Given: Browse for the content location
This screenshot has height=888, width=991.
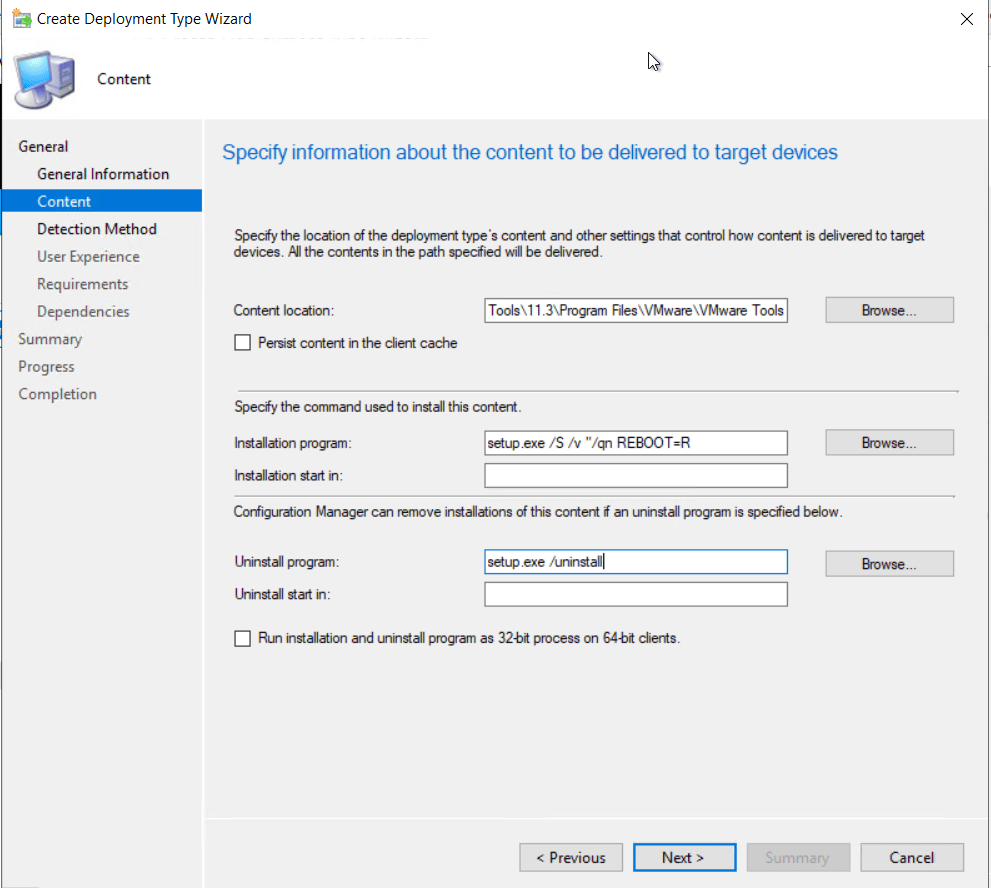Looking at the screenshot, I should pyautogui.click(x=889, y=310).
